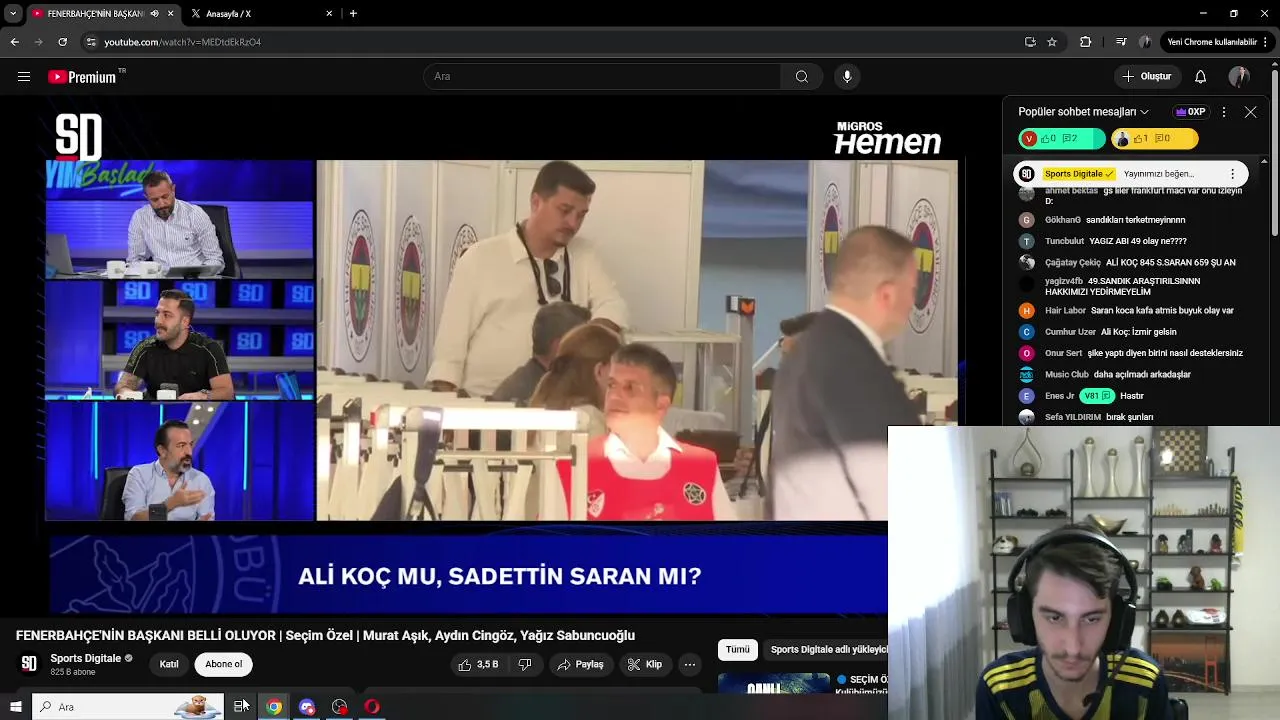The height and width of the screenshot is (720, 1280).
Task: Select the Tümü filter chip
Action: point(738,650)
